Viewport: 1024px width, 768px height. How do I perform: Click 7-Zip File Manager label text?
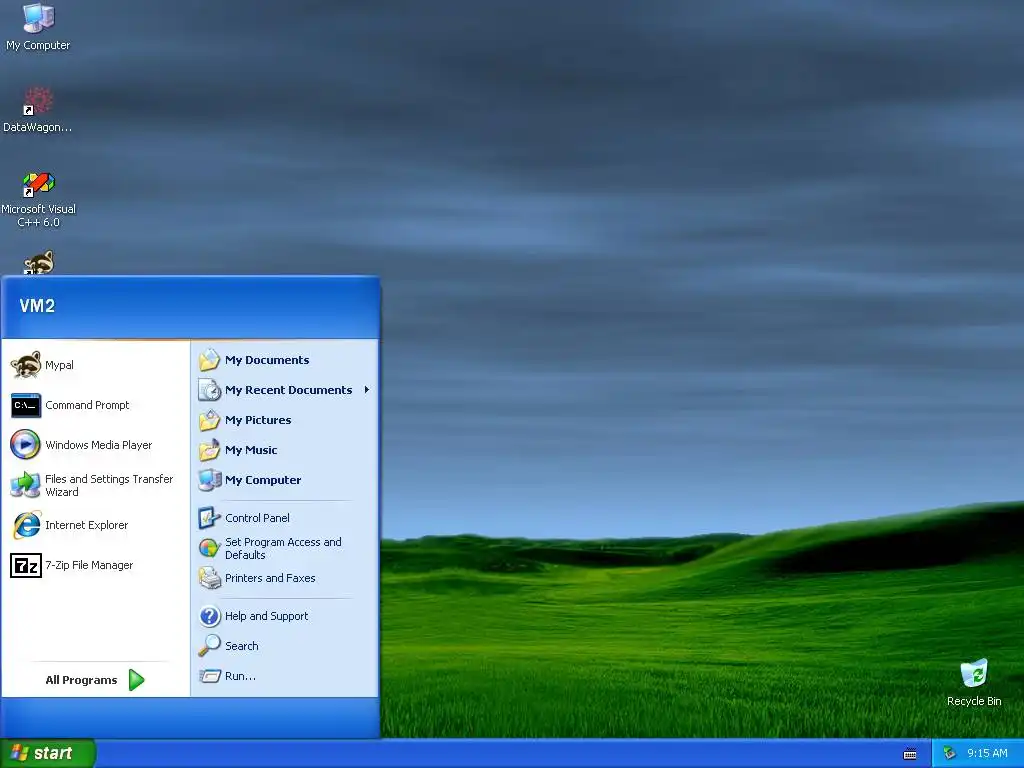point(89,565)
